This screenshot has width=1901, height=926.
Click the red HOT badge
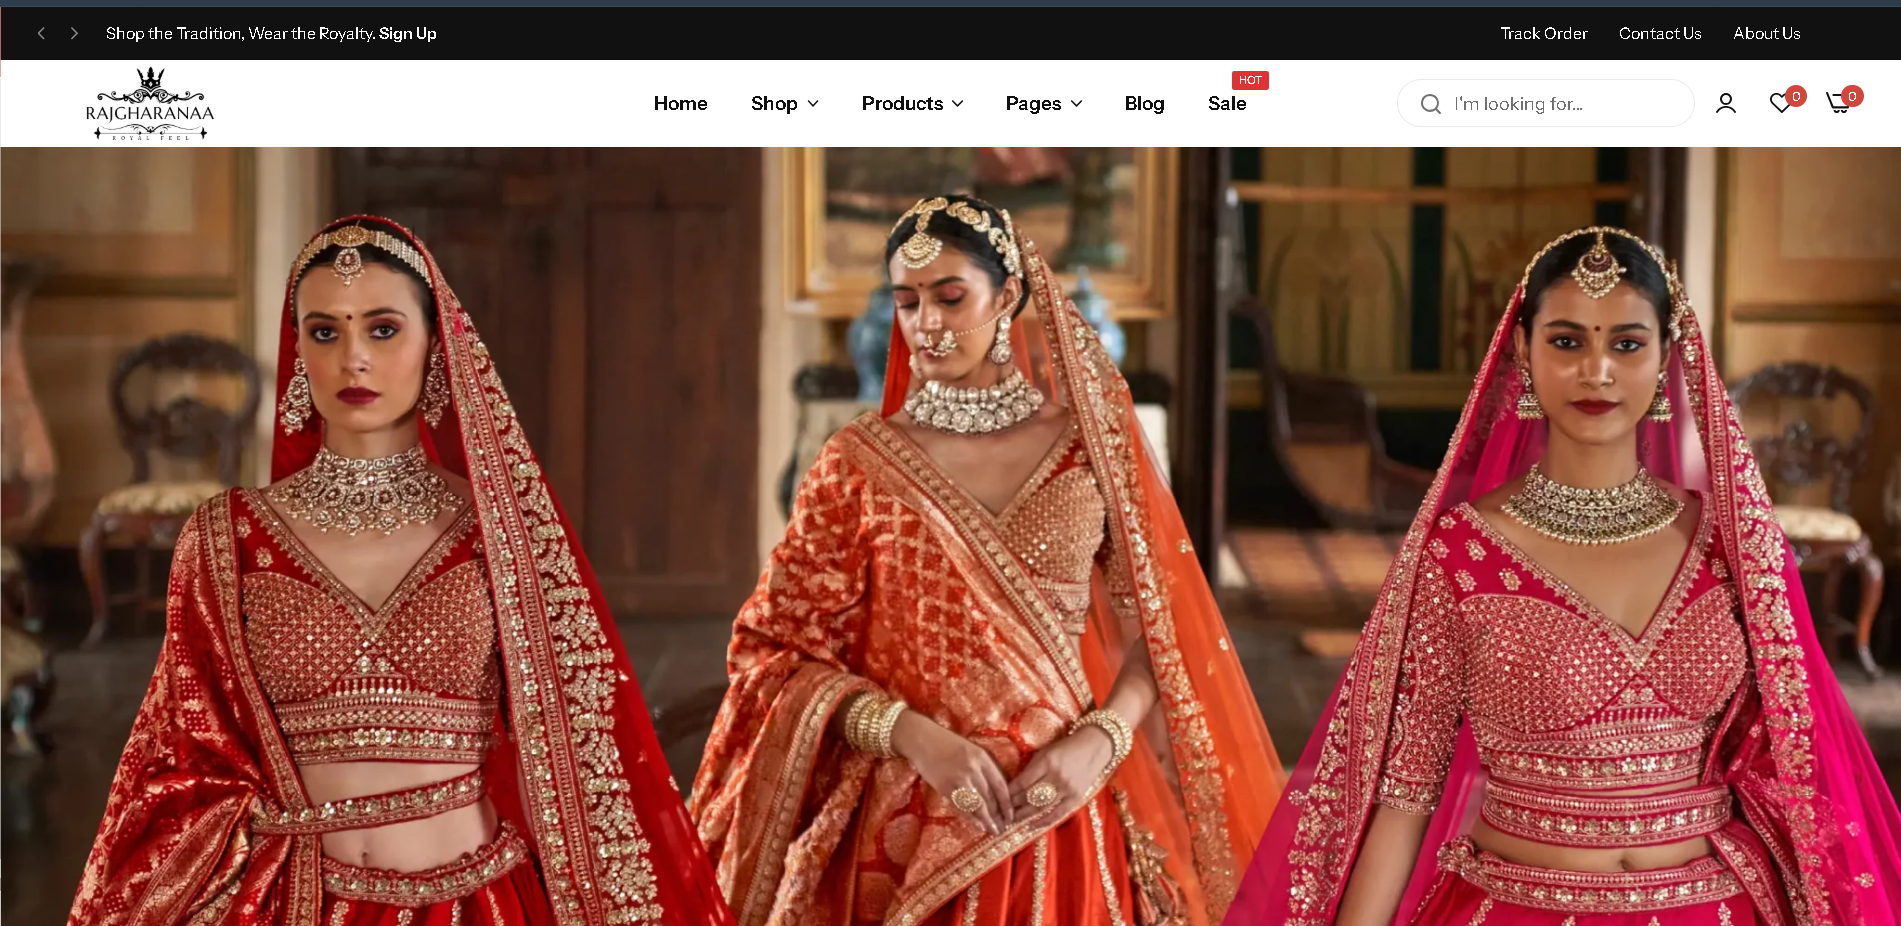tap(1249, 80)
